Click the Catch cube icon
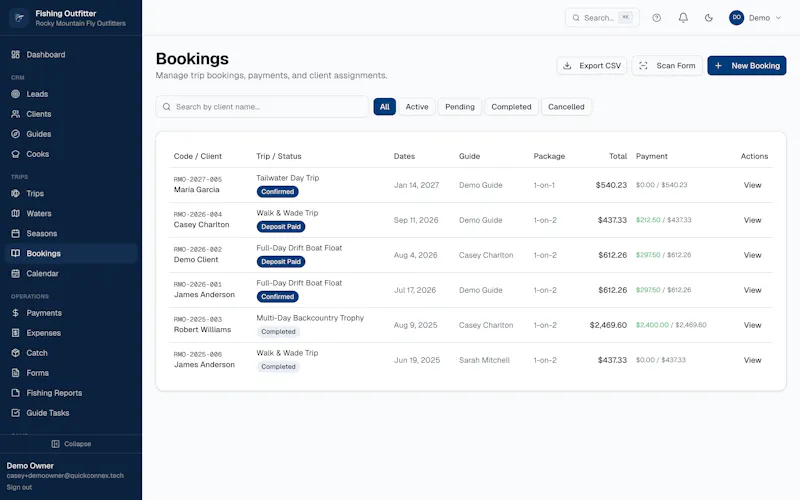The height and width of the screenshot is (500, 800). point(16,353)
